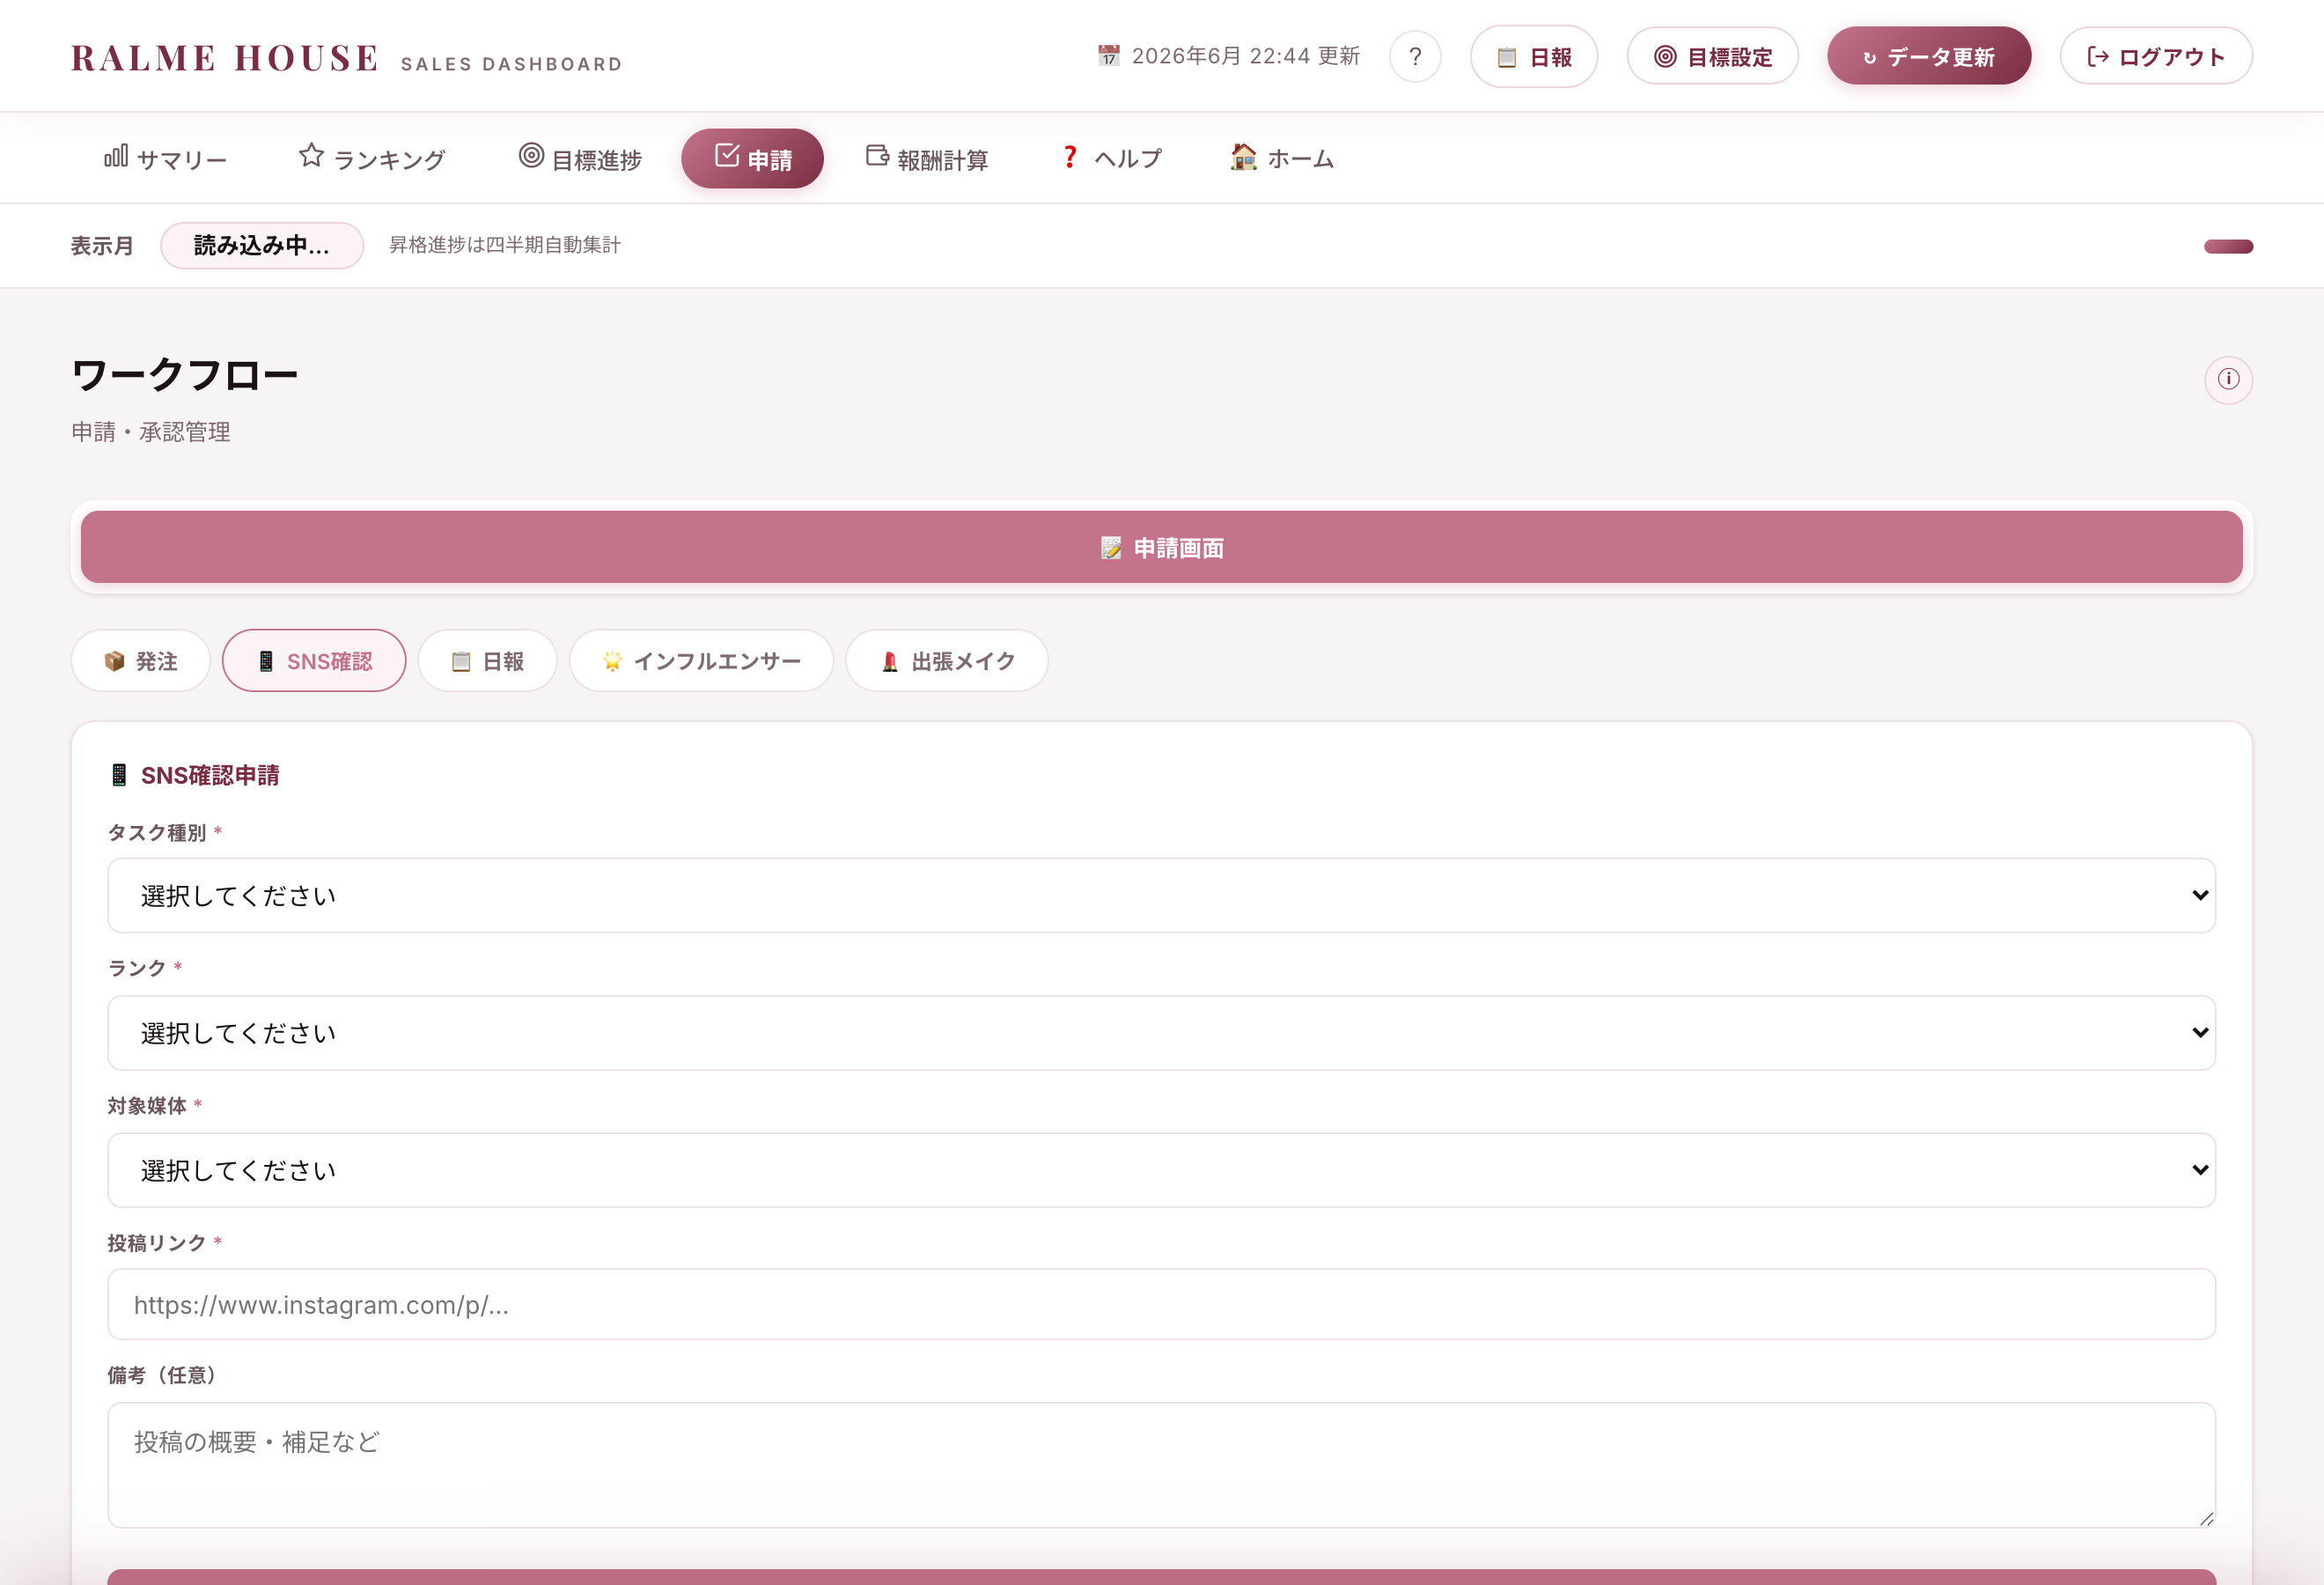Select the 出張メイク request tab
Viewport: 2324px width, 1585px height.
[x=947, y=661]
